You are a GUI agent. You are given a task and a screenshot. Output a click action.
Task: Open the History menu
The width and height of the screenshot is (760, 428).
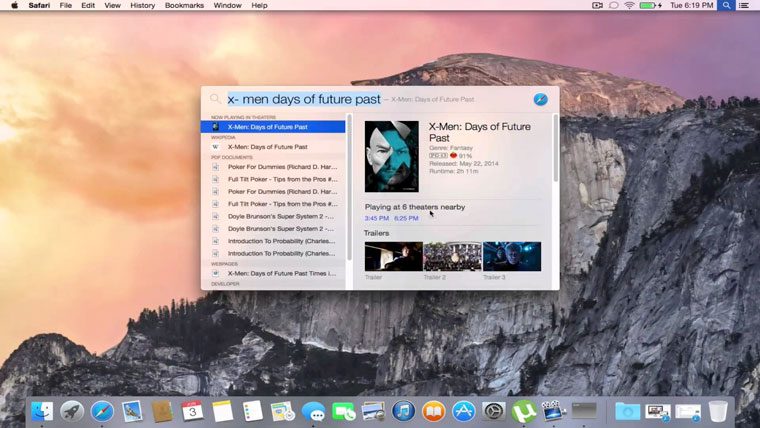142,6
